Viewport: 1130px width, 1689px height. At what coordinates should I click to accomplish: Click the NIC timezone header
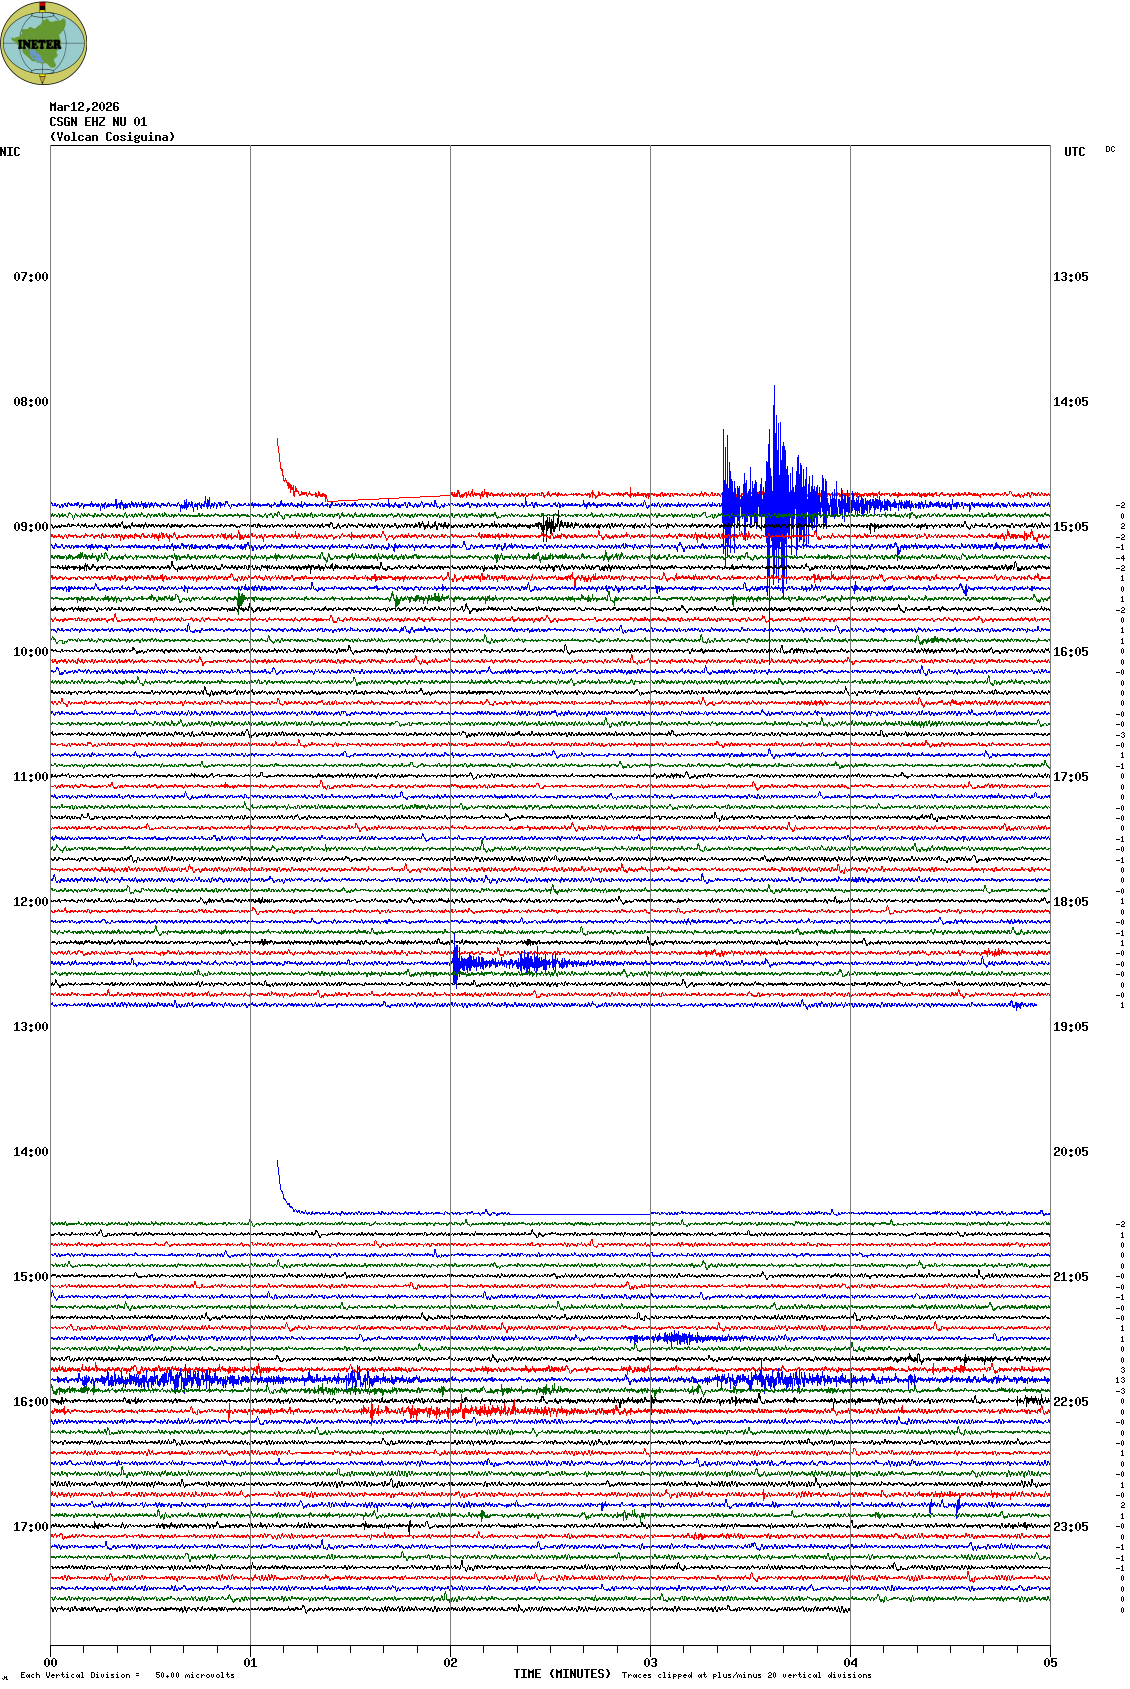pyautogui.click(x=10, y=152)
